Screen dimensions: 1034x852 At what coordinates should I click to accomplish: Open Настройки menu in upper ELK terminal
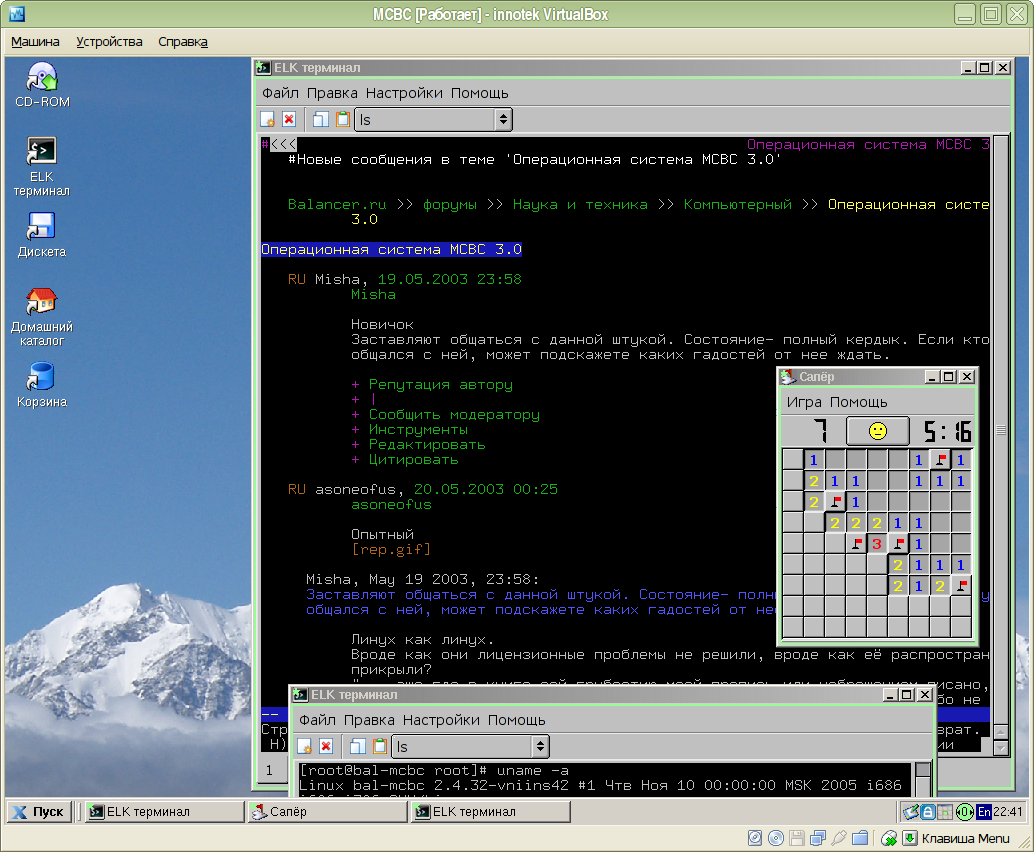[x=404, y=93]
